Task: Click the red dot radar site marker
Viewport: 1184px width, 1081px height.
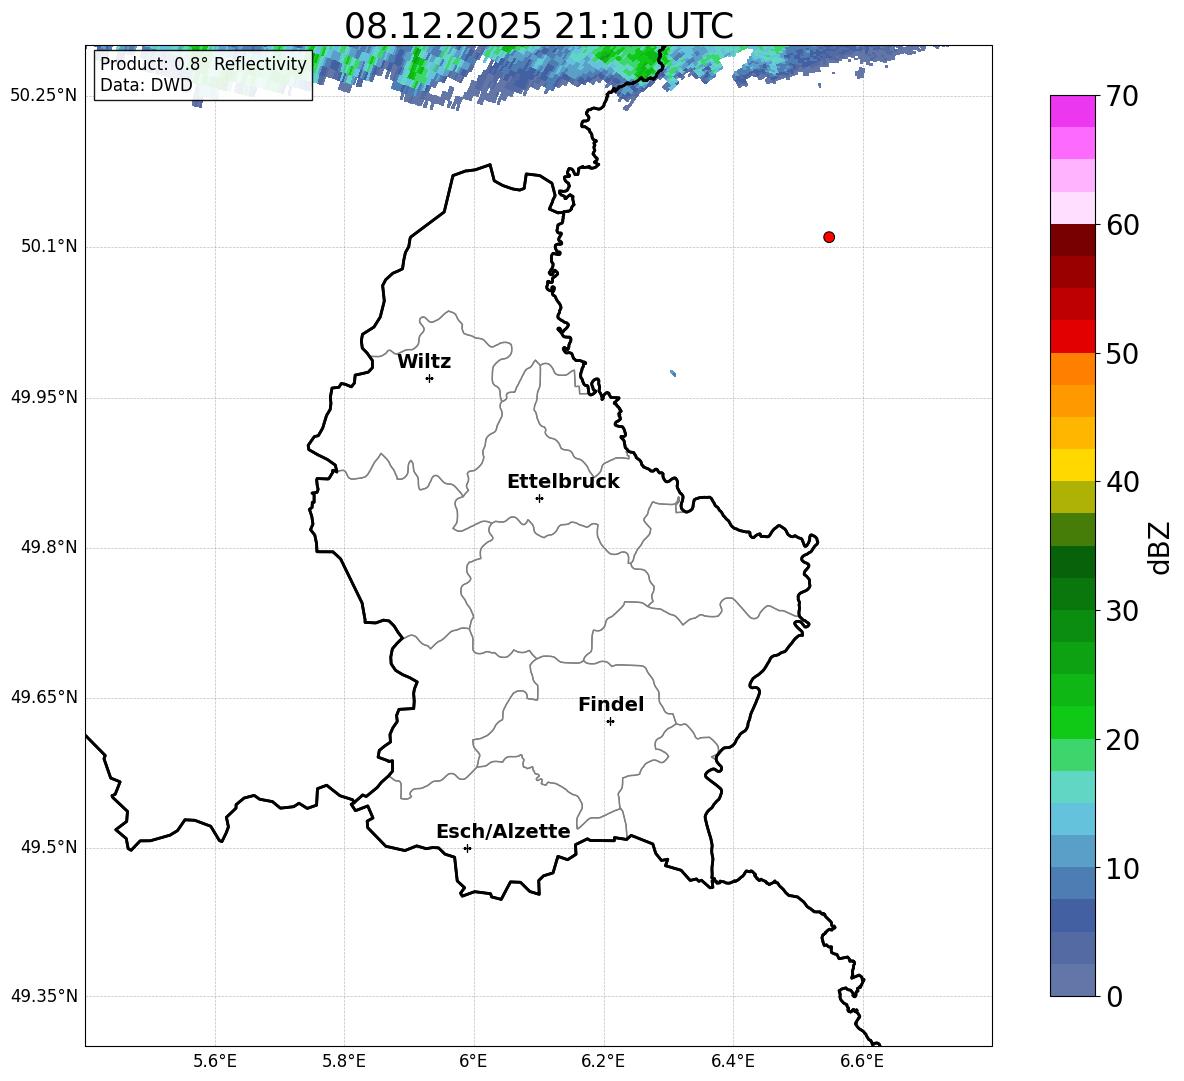Action: tap(829, 237)
